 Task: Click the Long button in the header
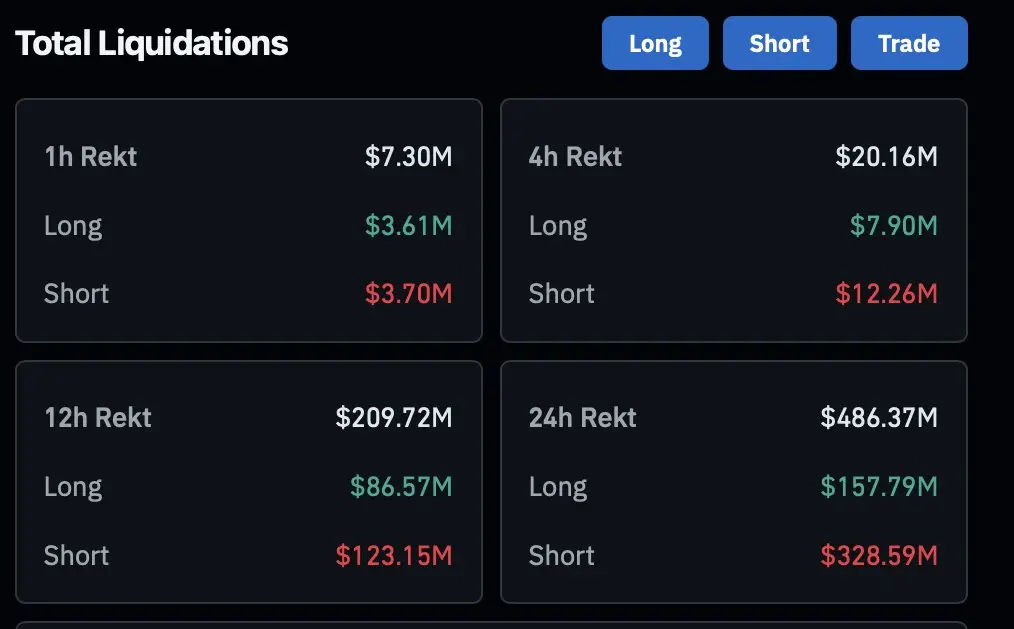[655, 43]
